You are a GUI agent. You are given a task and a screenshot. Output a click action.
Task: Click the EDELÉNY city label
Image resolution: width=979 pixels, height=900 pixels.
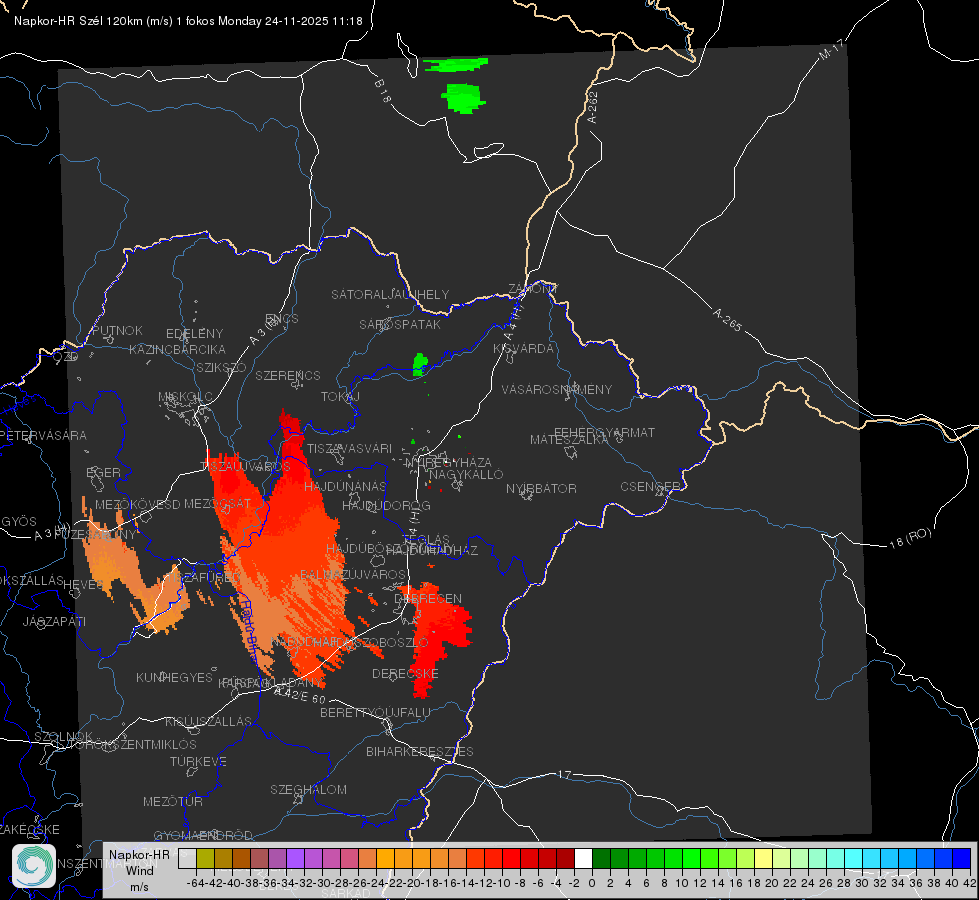tap(194, 334)
